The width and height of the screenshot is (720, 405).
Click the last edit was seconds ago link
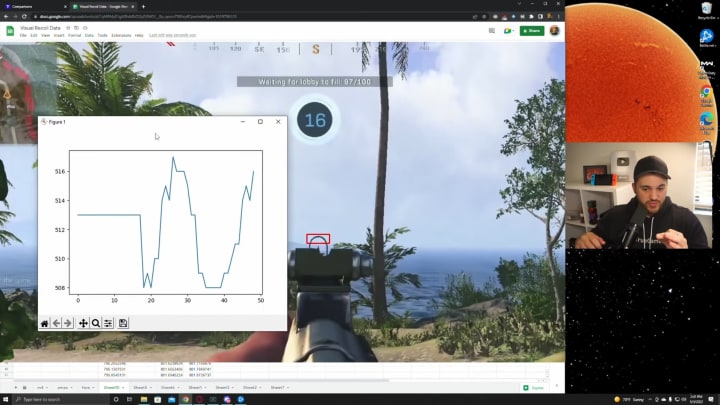(173, 35)
